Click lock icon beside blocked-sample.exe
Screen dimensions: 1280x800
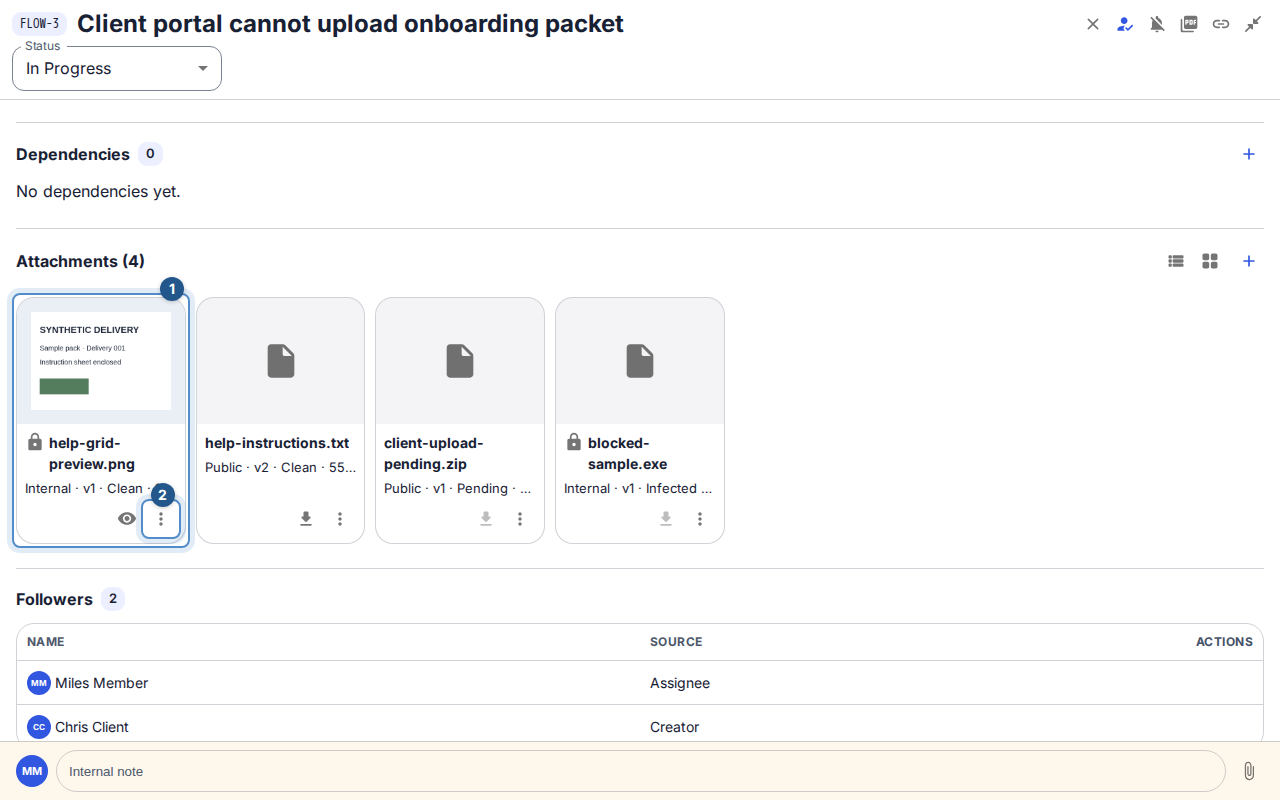pyautogui.click(x=574, y=442)
